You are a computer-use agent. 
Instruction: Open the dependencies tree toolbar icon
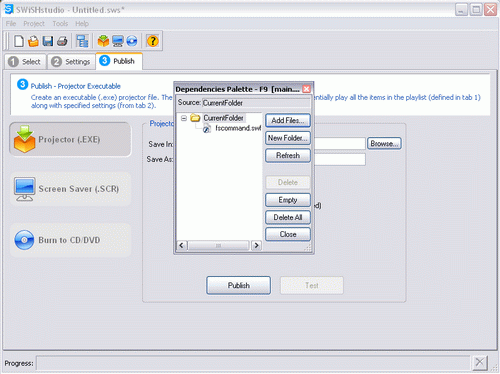coord(82,41)
